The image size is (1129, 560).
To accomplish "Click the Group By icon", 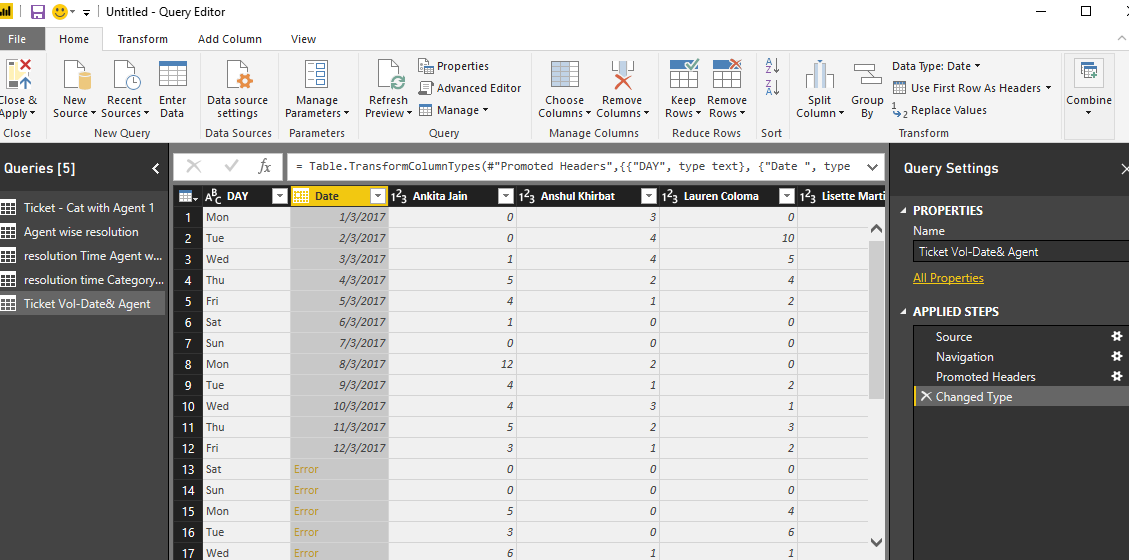I will click(867, 75).
